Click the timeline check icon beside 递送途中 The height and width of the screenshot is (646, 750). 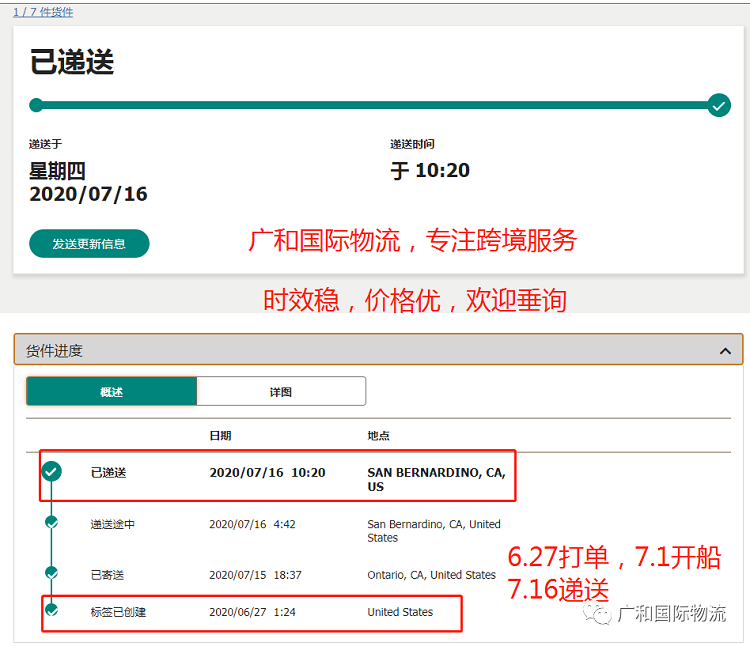coord(52,522)
